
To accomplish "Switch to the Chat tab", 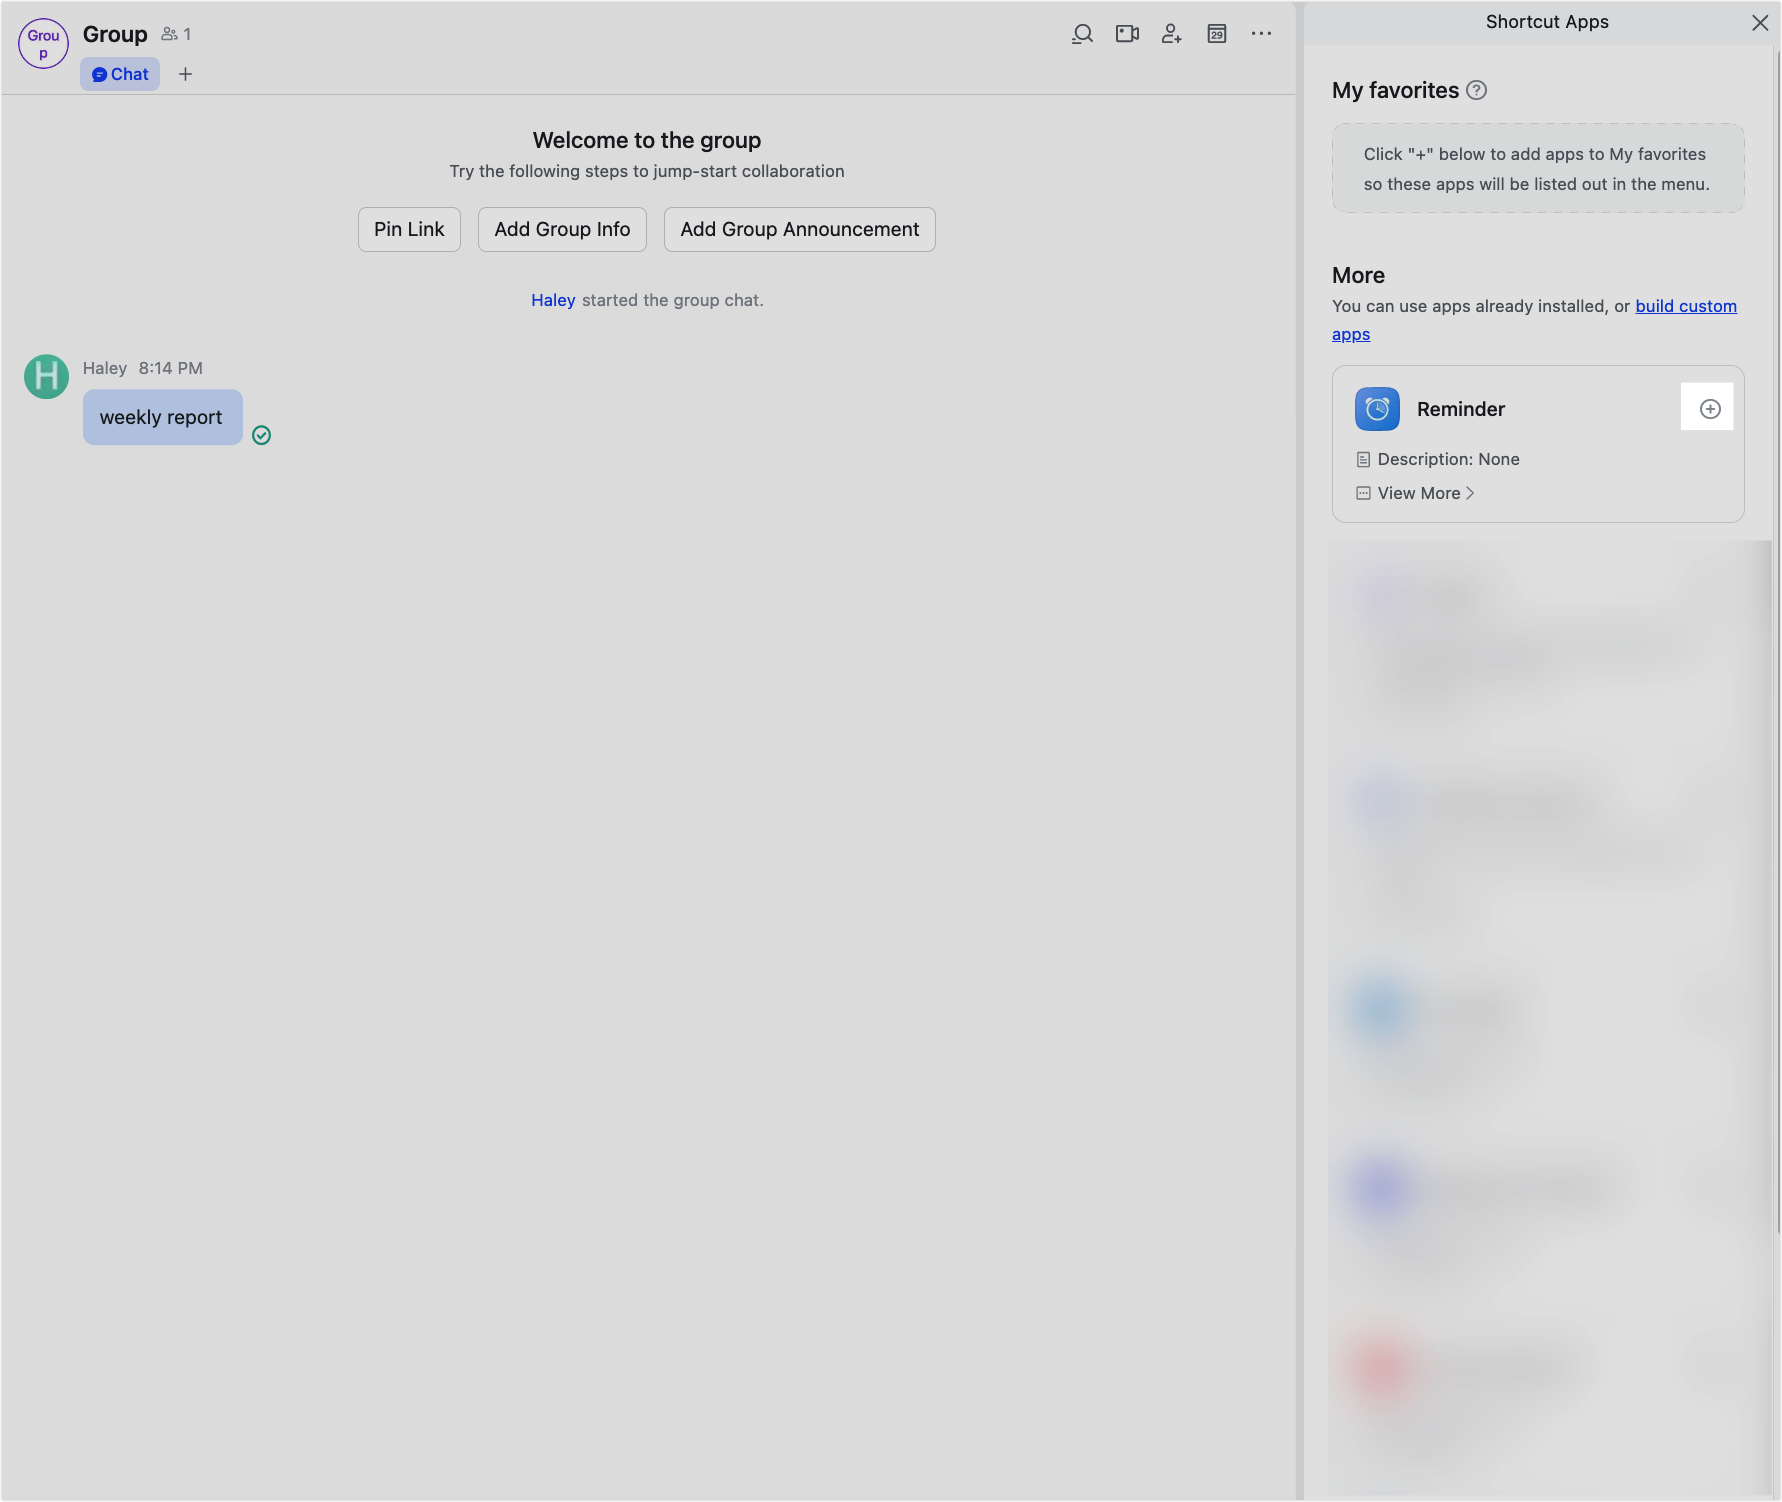I will 119,73.
